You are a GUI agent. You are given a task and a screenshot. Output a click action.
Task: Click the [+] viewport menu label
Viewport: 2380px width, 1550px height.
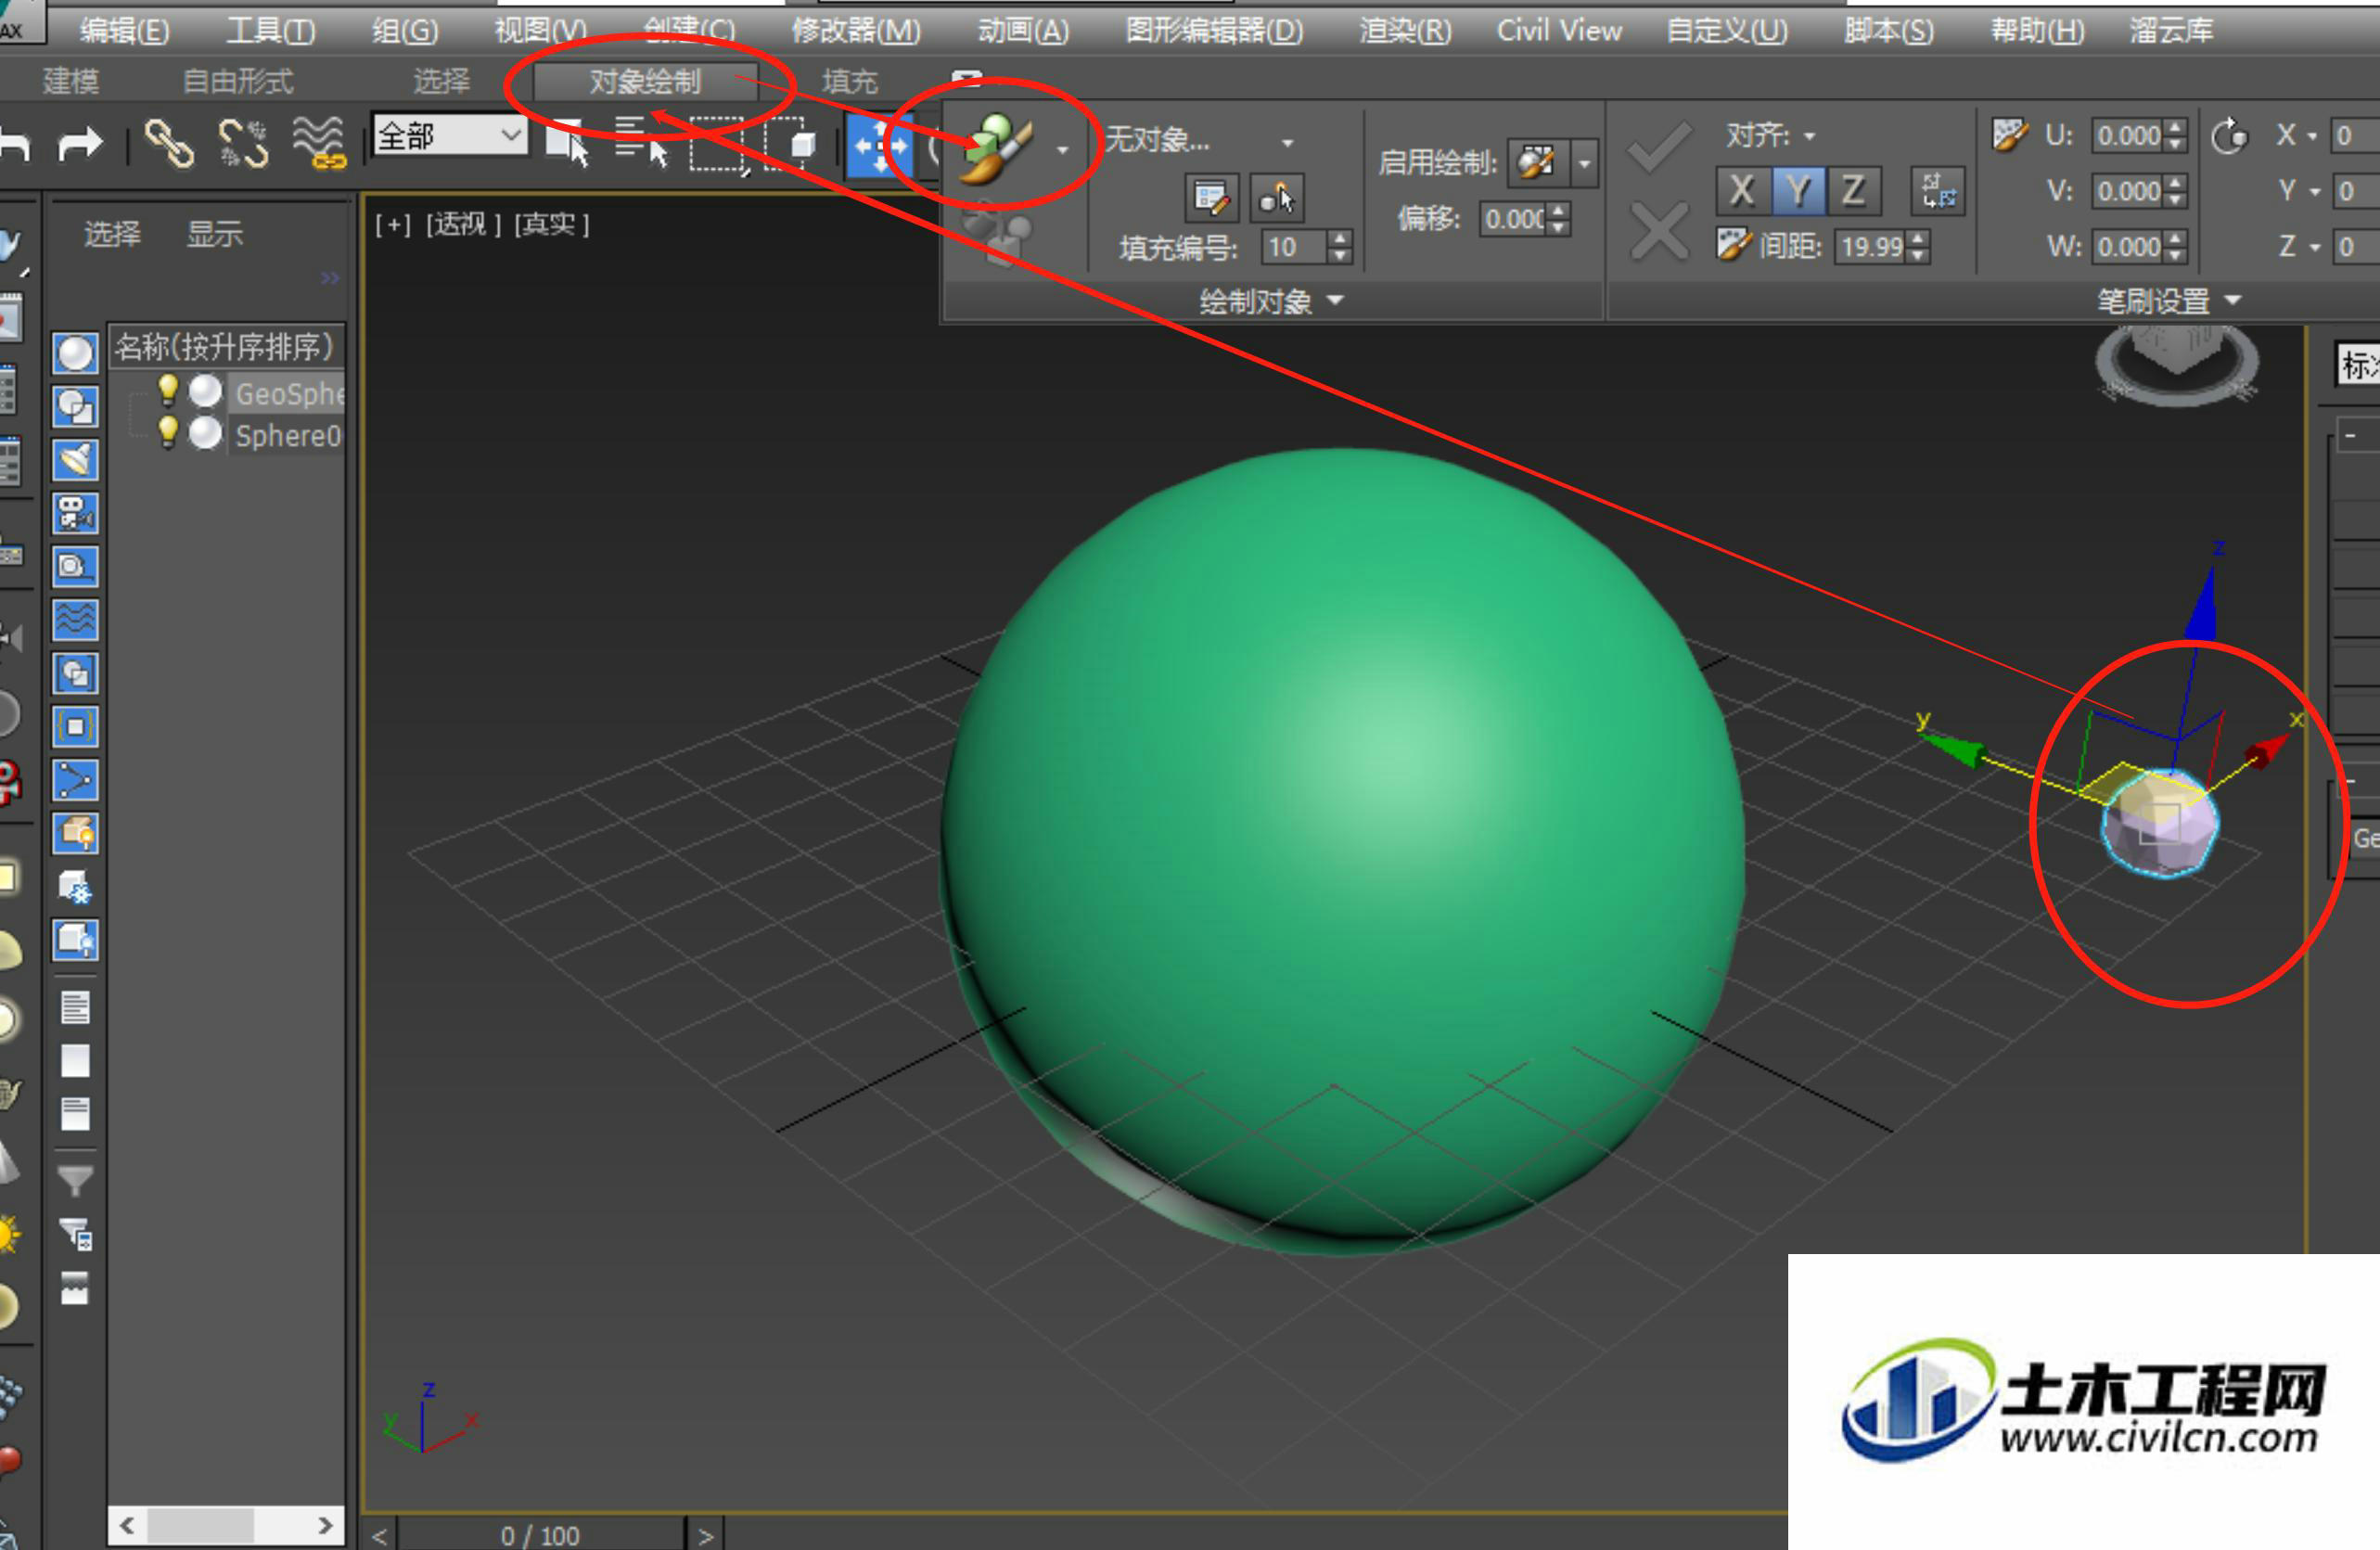click(x=393, y=224)
